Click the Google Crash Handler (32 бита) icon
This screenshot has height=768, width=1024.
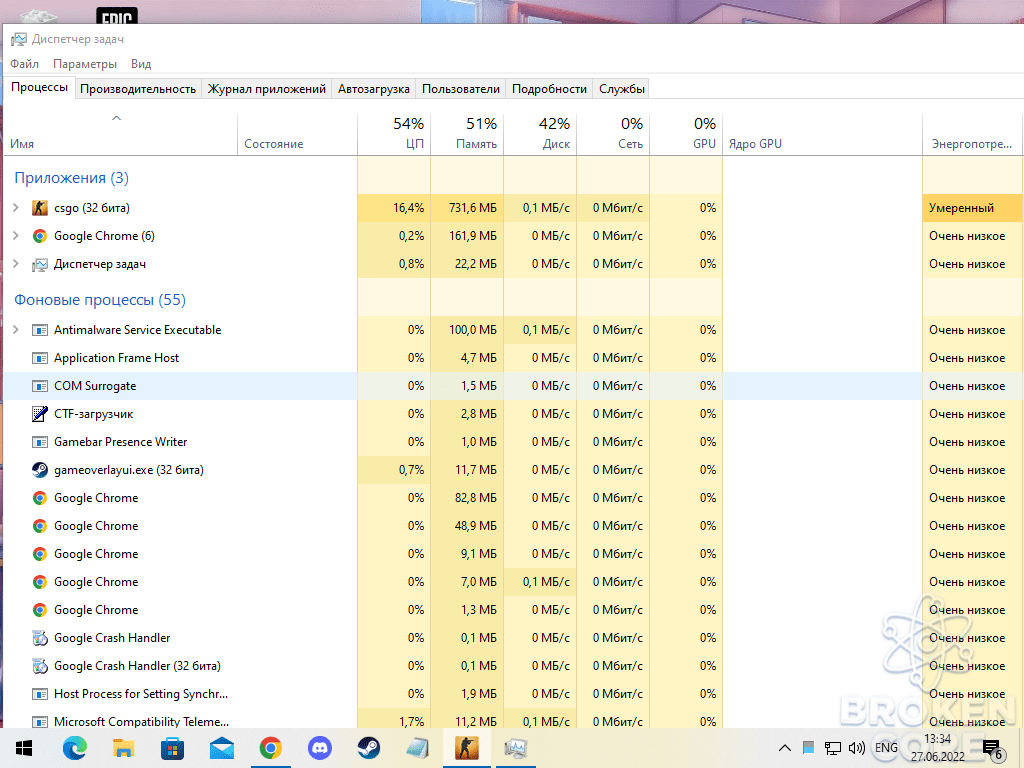[x=40, y=665]
